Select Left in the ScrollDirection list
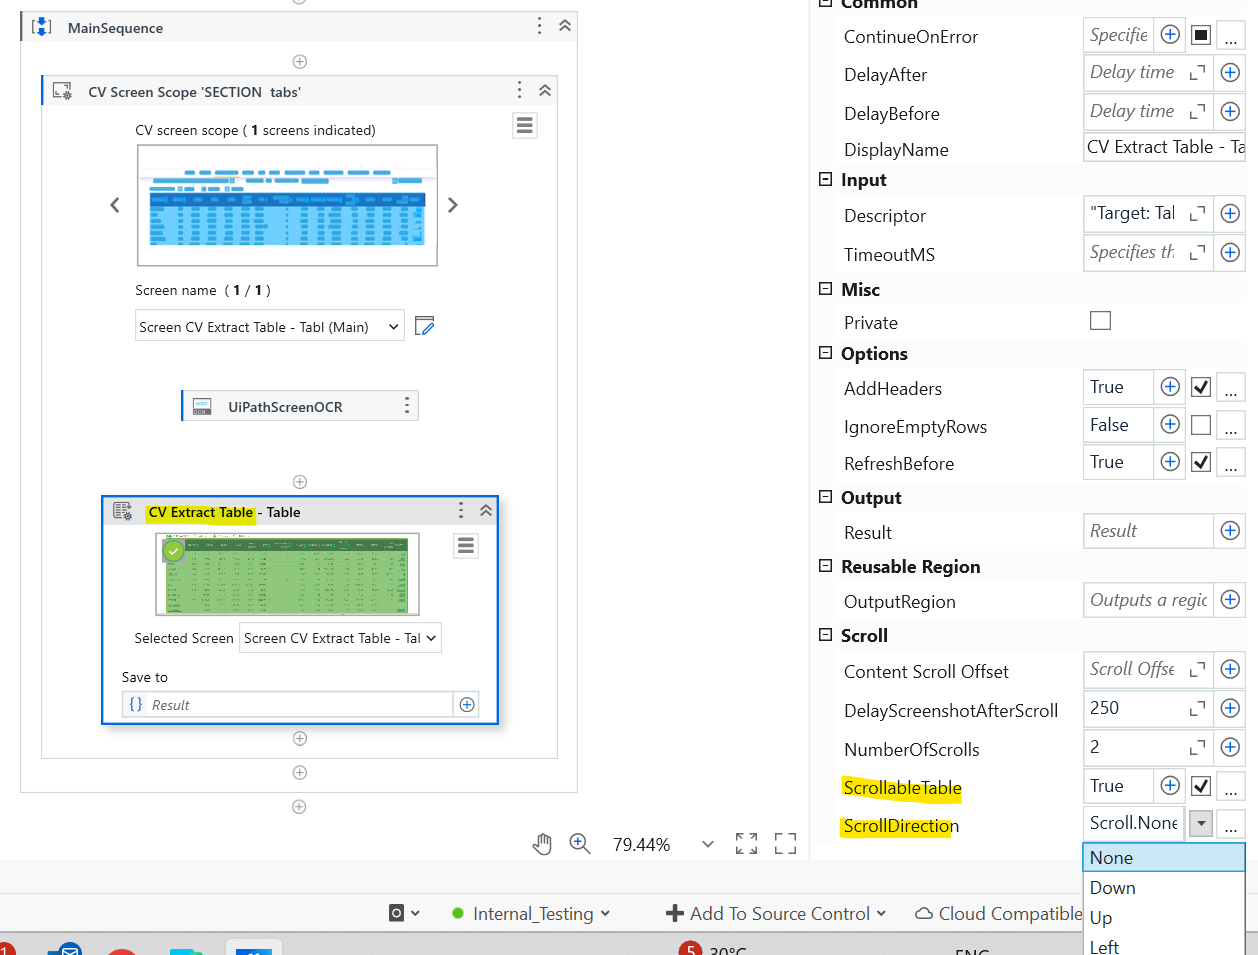The image size is (1258, 955). [1103, 945]
